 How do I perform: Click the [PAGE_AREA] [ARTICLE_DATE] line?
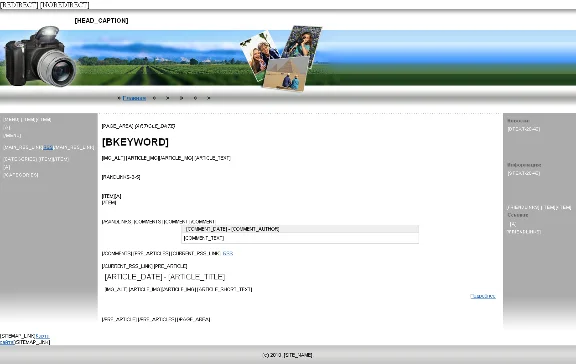138,126
